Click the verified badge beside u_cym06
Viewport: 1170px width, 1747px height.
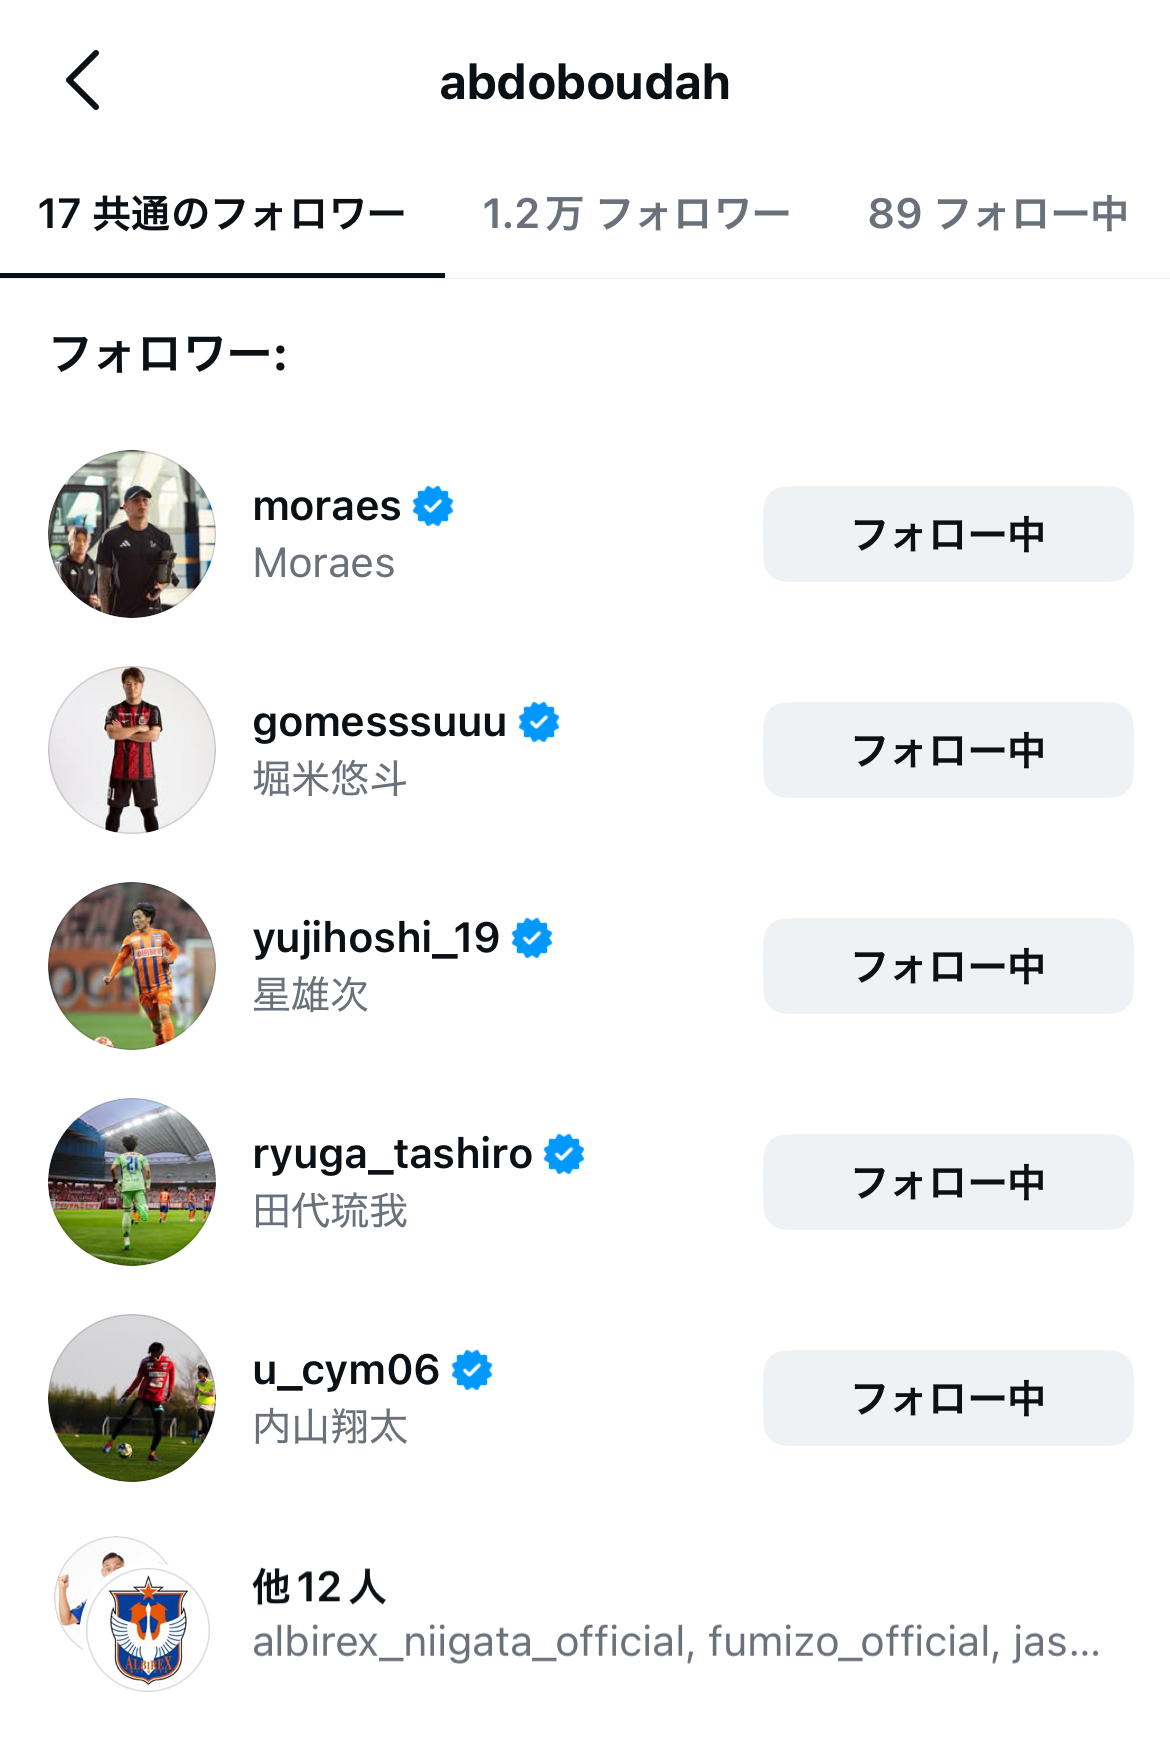472,1370
